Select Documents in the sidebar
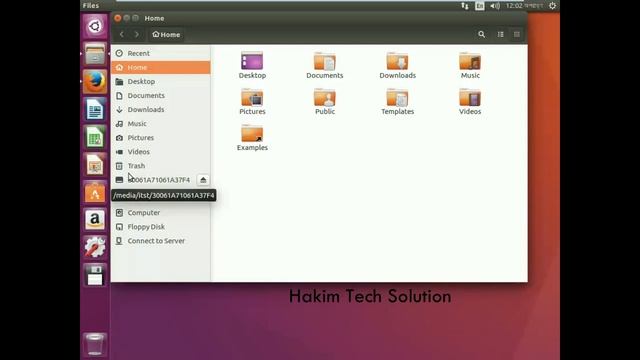The height and width of the screenshot is (360, 640). coord(161,96)
